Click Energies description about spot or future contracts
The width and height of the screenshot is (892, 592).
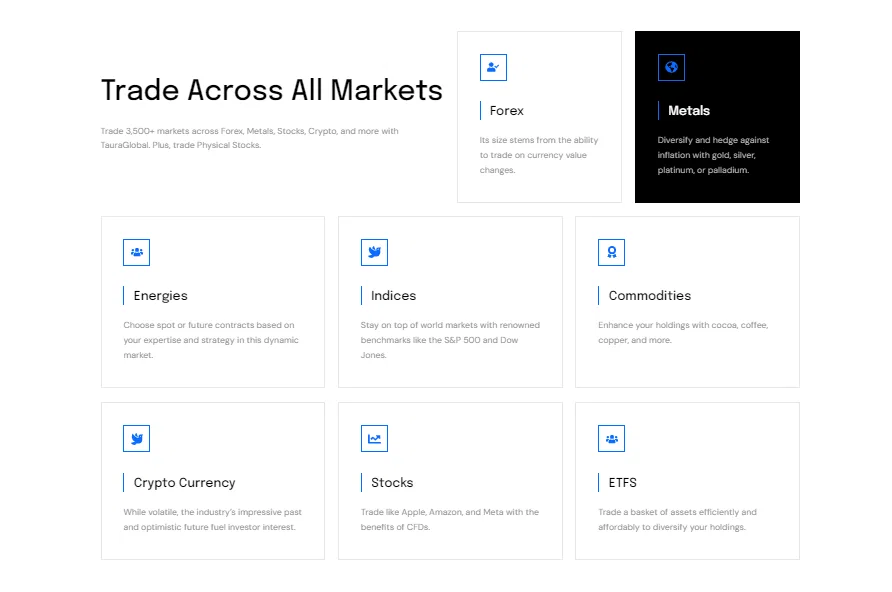[211, 340]
